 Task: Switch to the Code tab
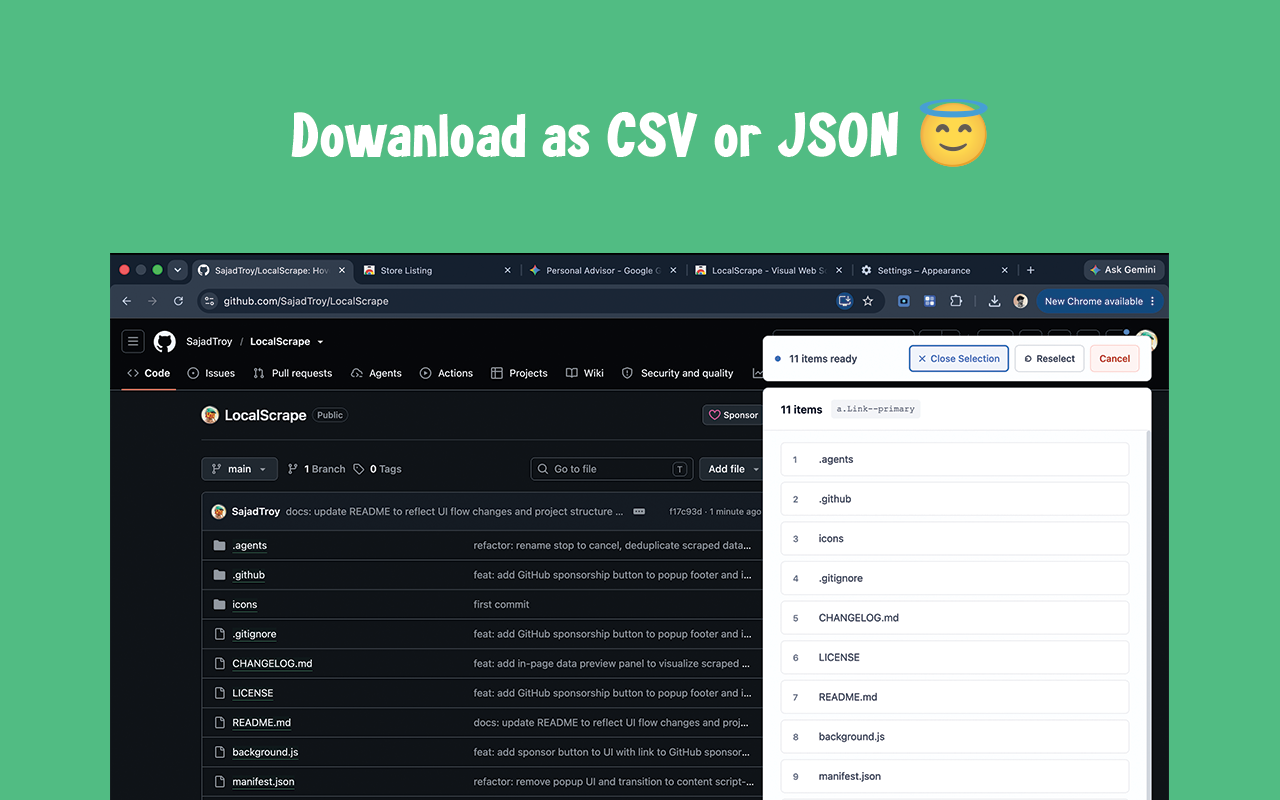point(149,373)
